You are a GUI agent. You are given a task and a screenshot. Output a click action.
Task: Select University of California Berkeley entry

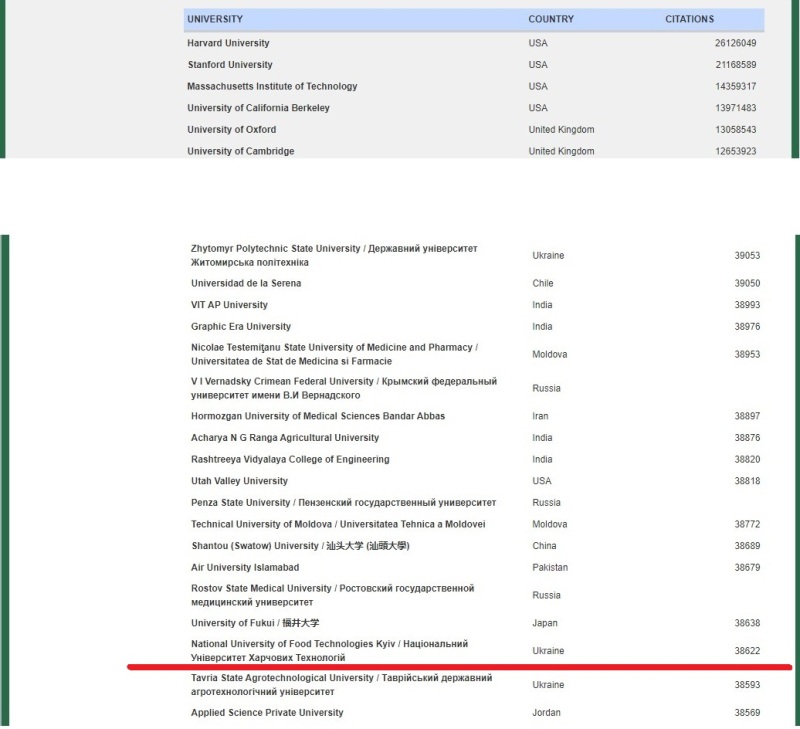point(258,108)
